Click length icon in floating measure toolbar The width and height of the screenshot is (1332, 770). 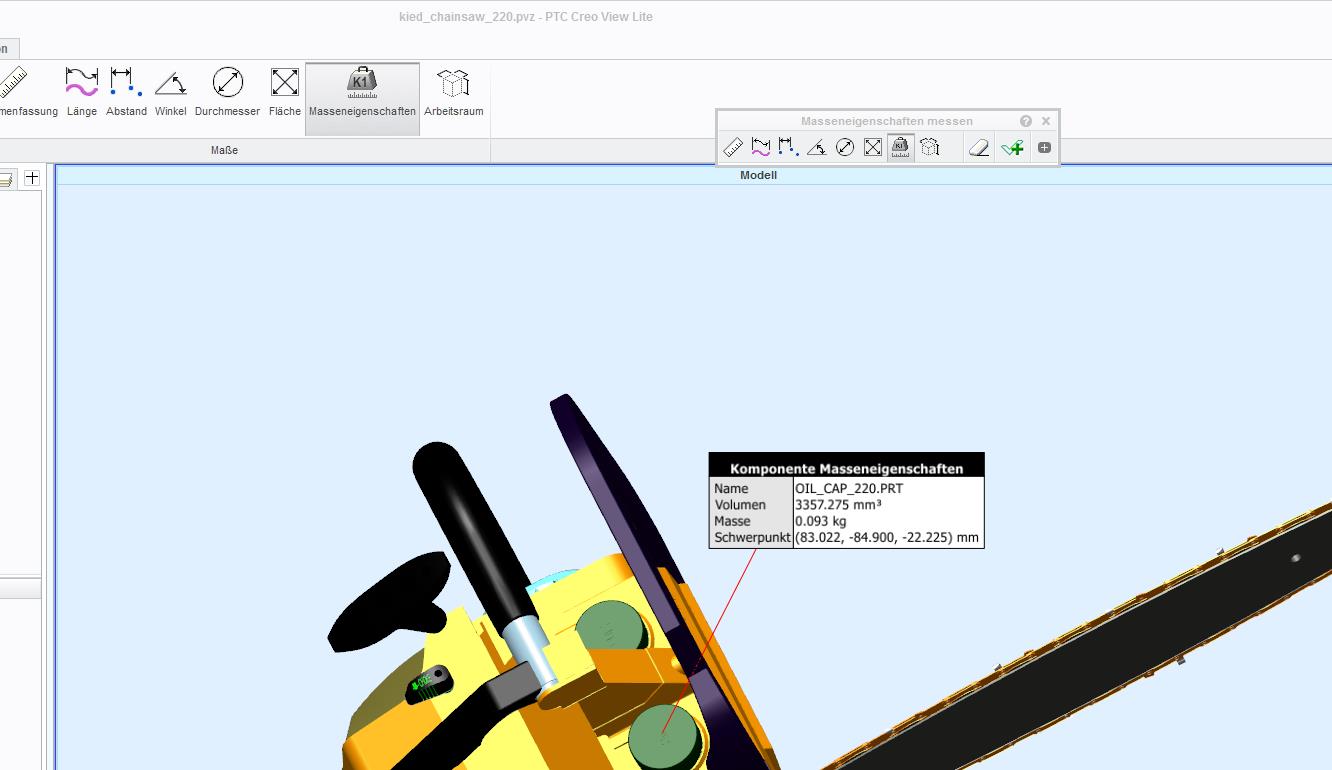pyautogui.click(x=761, y=148)
